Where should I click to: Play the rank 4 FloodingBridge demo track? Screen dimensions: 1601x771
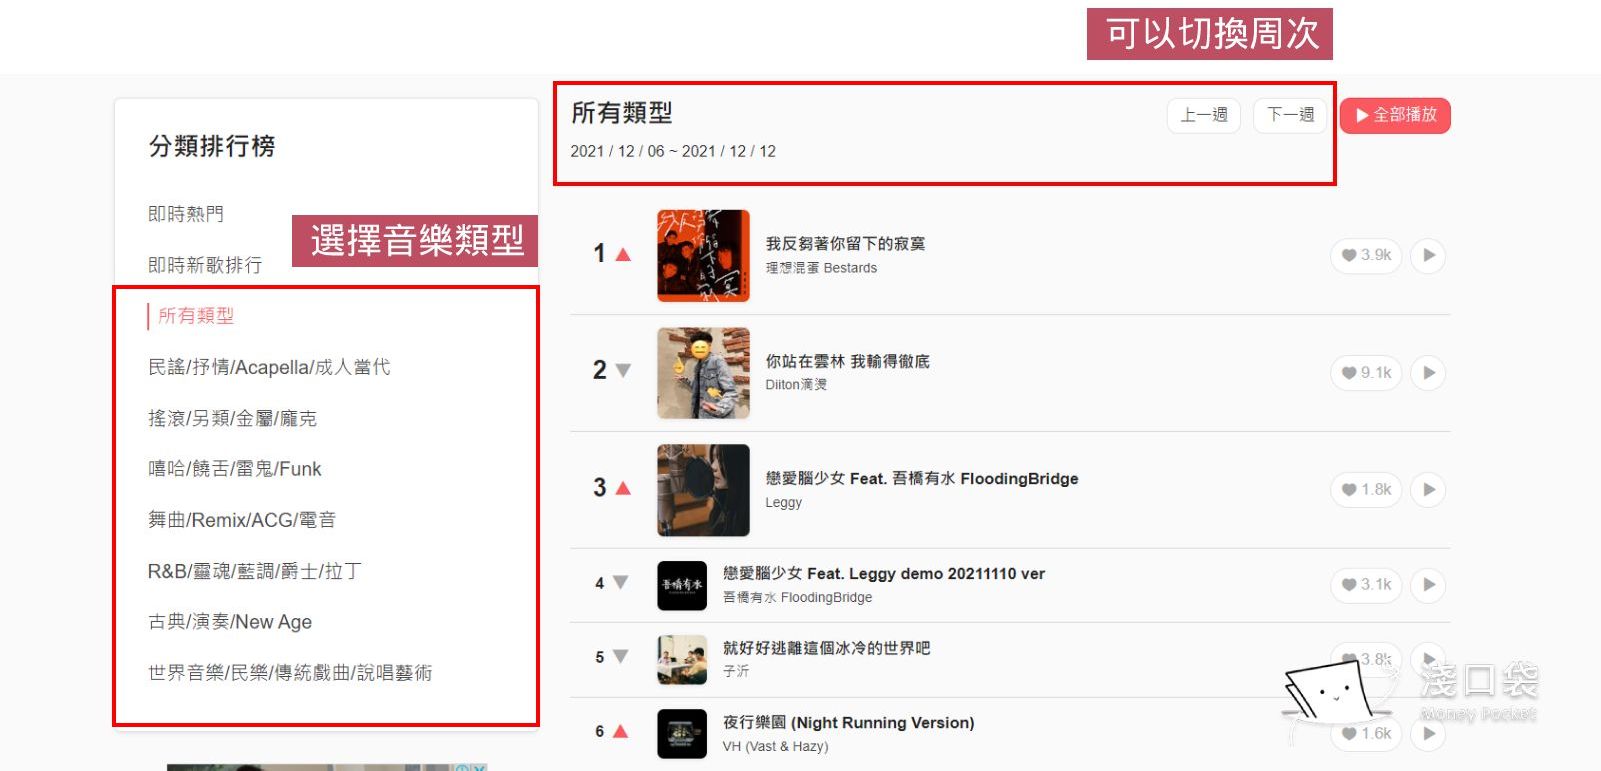pos(1428,584)
